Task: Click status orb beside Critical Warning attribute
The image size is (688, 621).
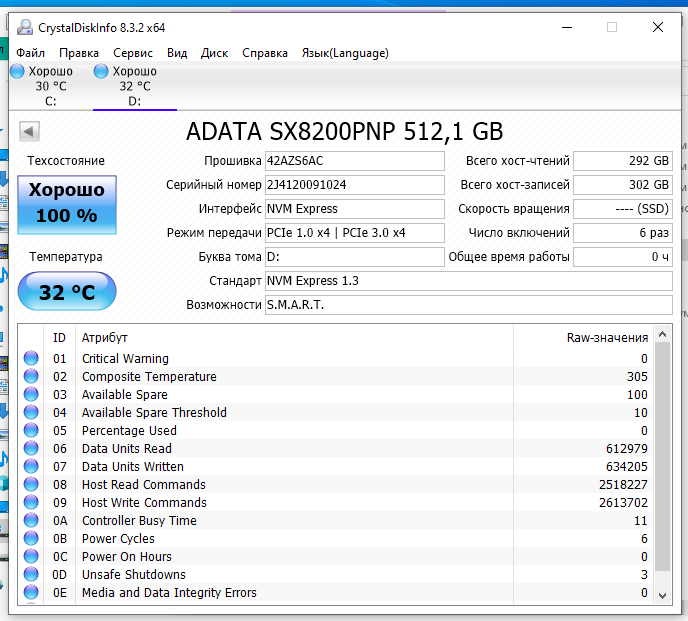Action: click(31, 359)
